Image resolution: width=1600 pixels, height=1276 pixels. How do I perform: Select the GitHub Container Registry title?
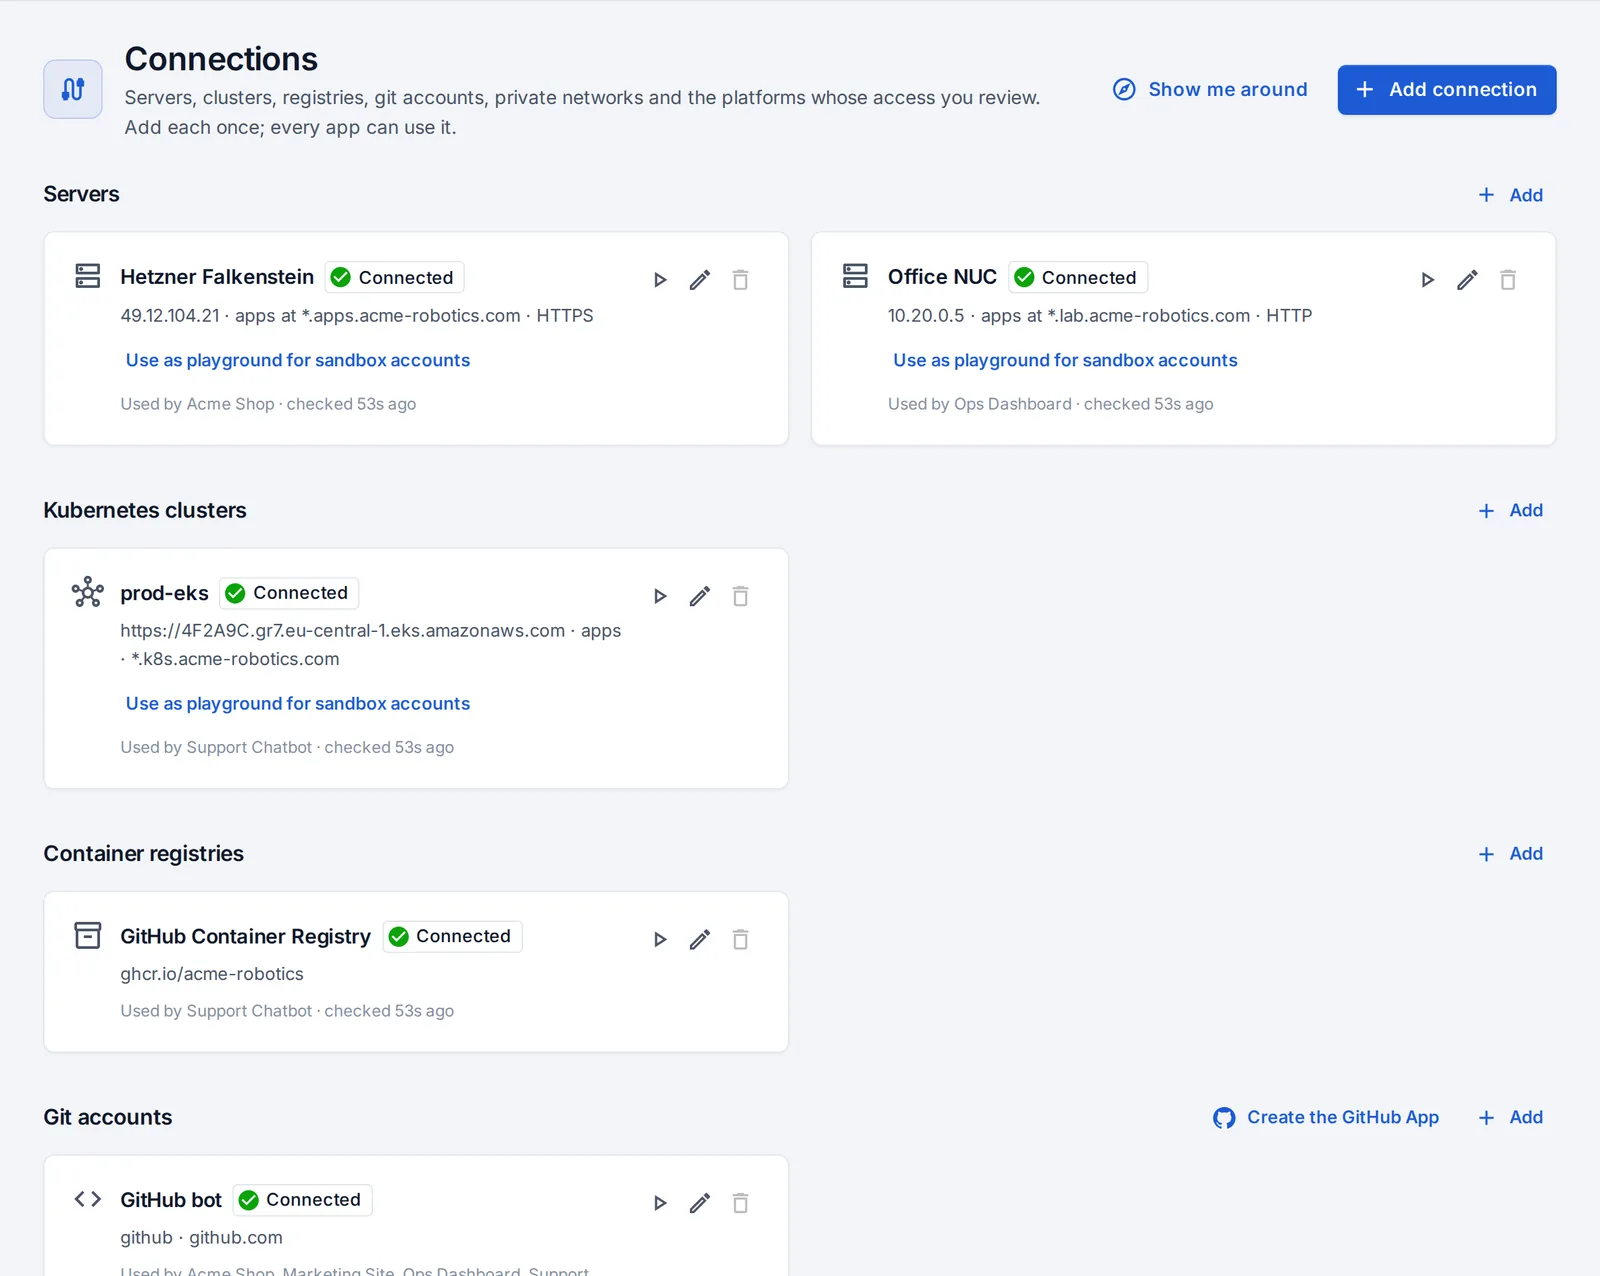[245, 936]
